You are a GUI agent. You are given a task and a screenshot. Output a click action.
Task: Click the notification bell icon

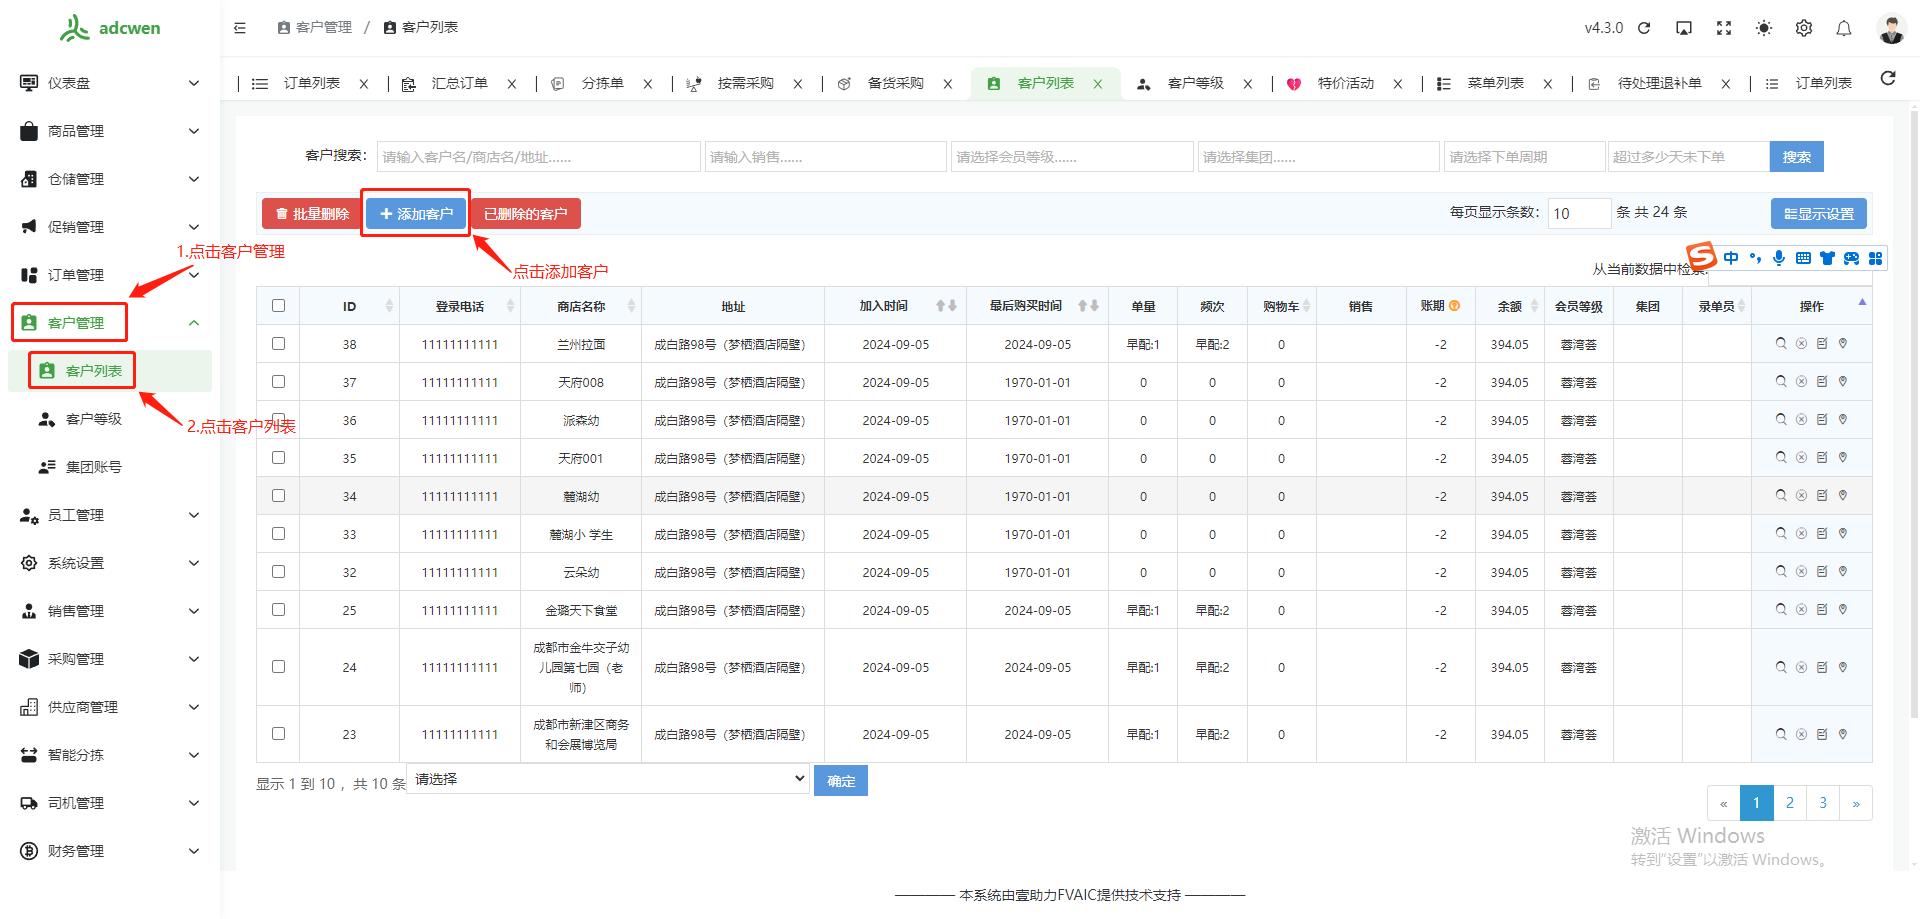(x=1844, y=27)
